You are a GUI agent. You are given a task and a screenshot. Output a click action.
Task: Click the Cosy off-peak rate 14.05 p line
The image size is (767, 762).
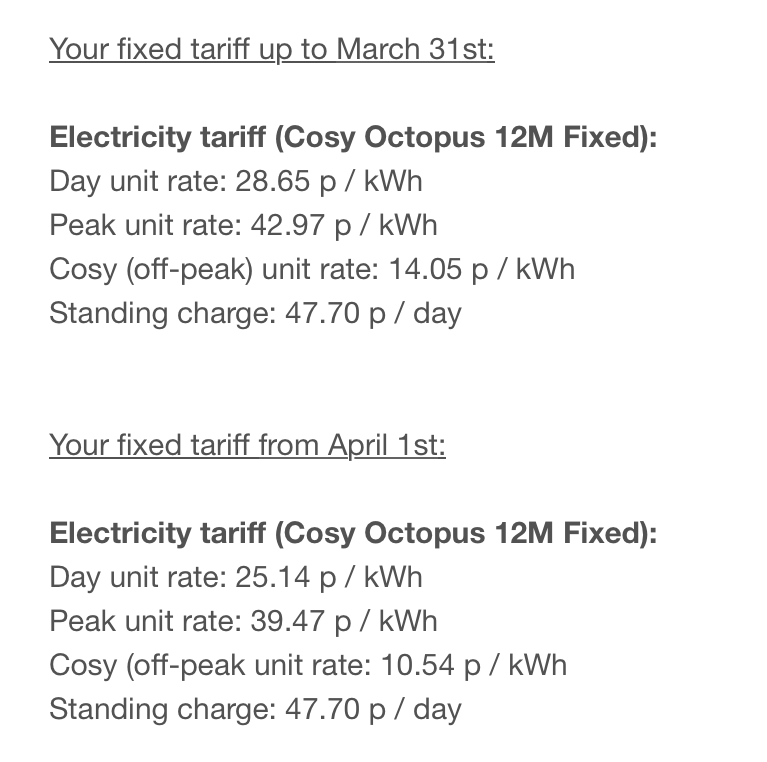312,270
